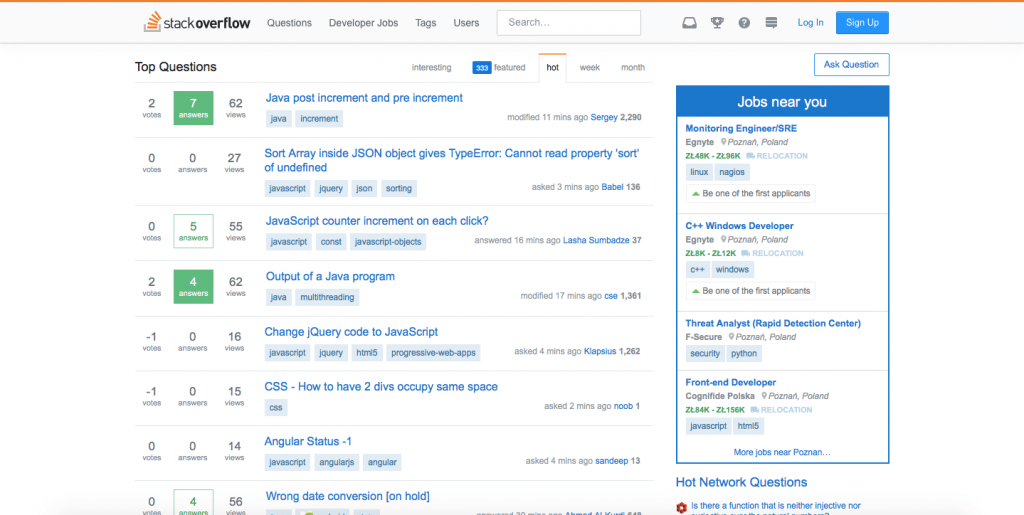The width and height of the screenshot is (1024, 515).
Task: Open the Monitoring Engineer/SRE job
Action: (741, 129)
